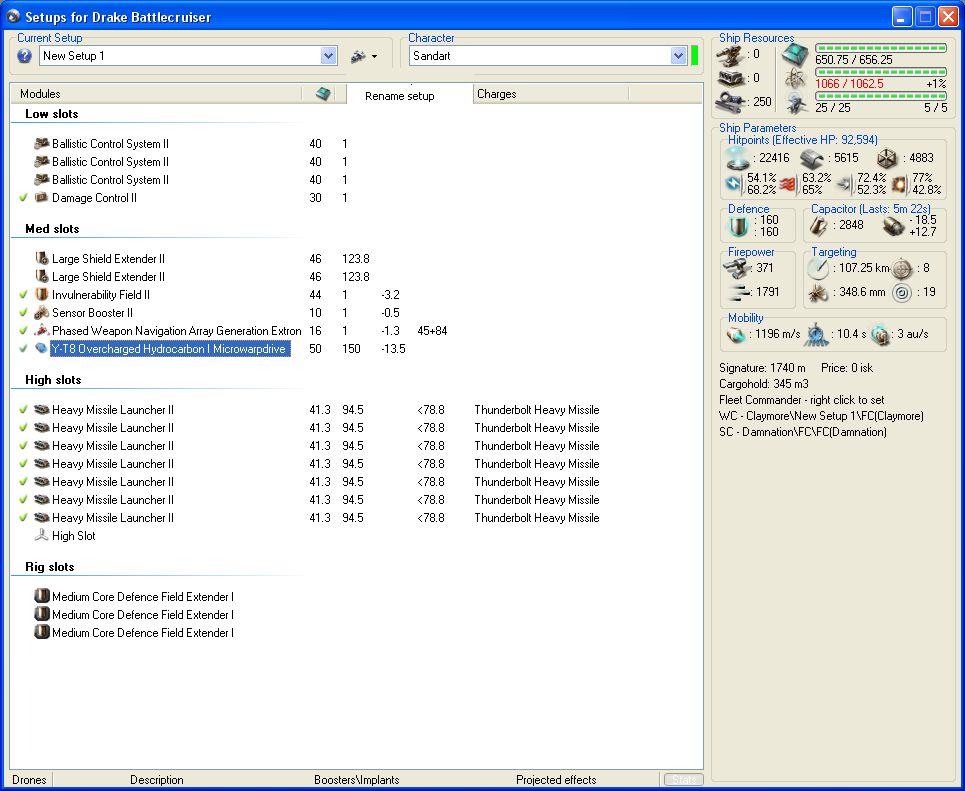Toggle Damage Control II active checkmark

[23, 198]
